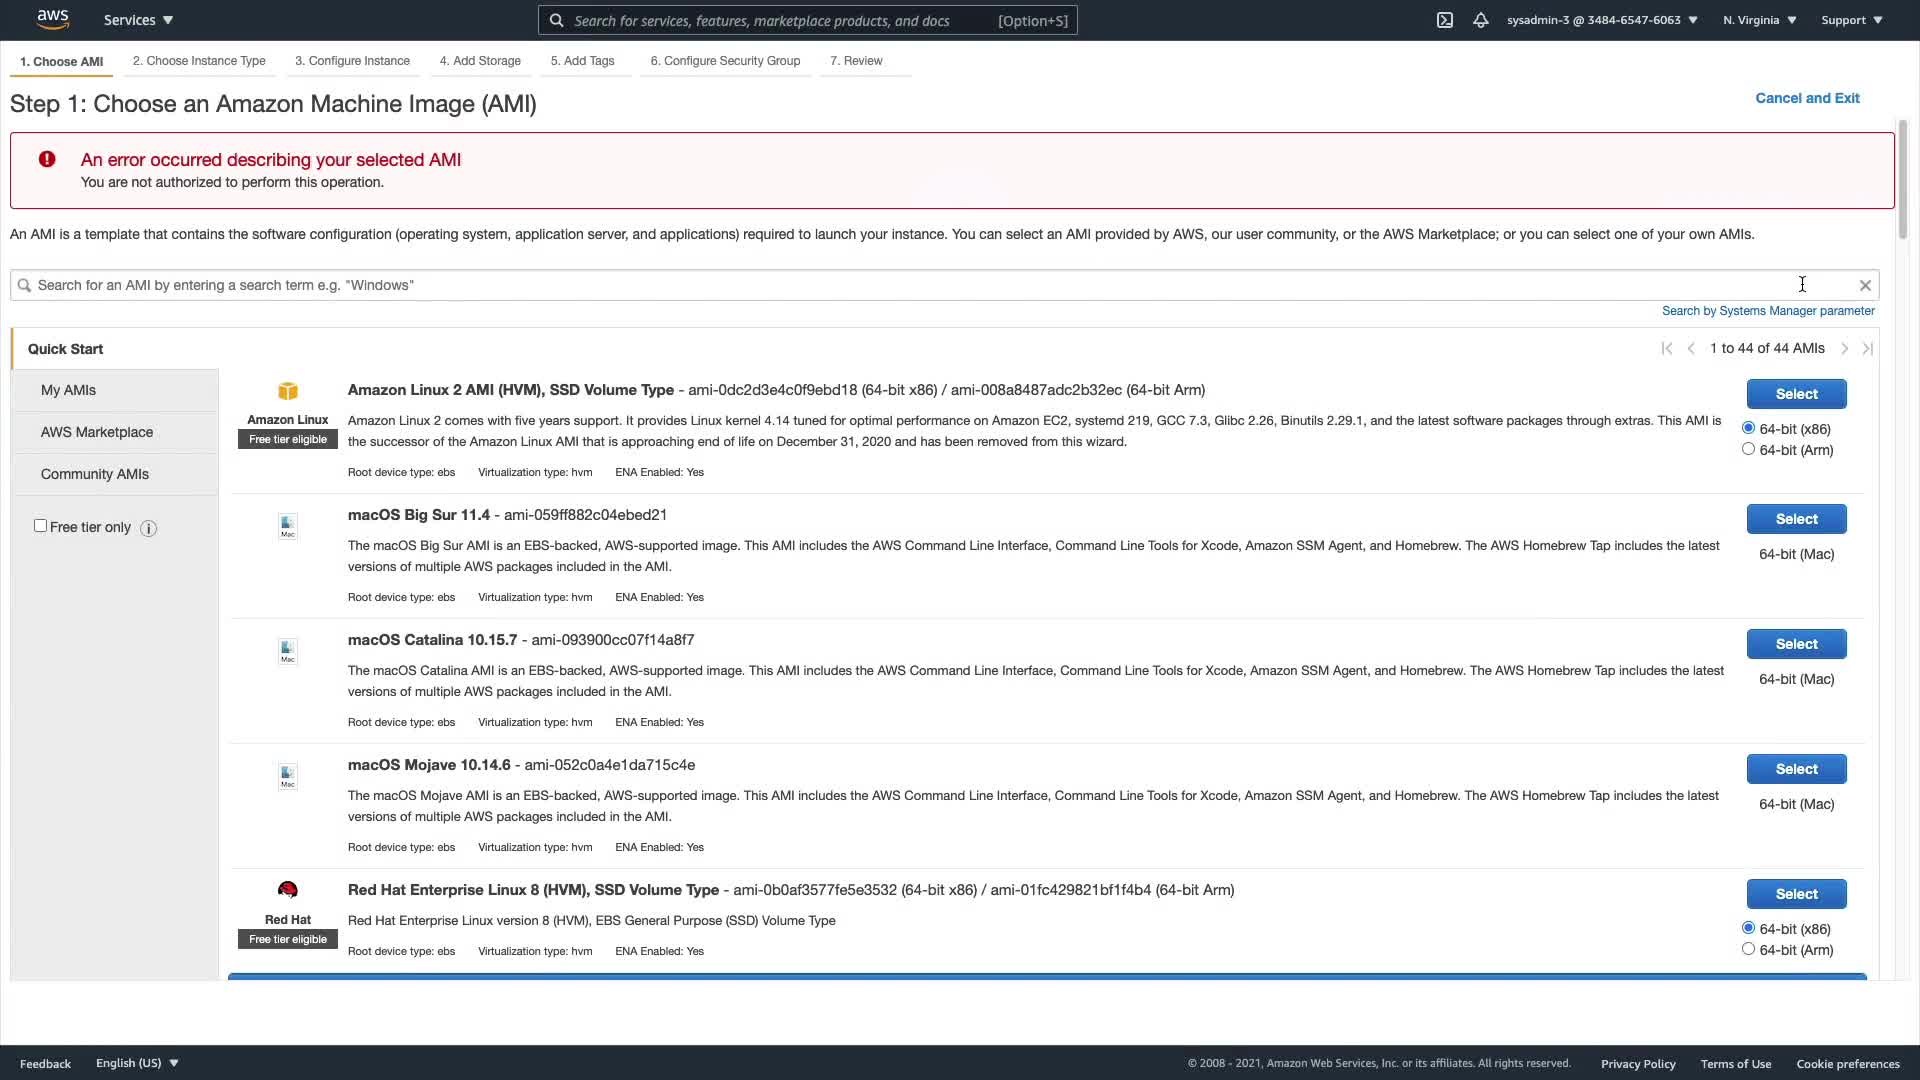Select 64-bit (Arm) for Amazon Linux 2
Screen dimensions: 1920x1080
coord(1748,449)
